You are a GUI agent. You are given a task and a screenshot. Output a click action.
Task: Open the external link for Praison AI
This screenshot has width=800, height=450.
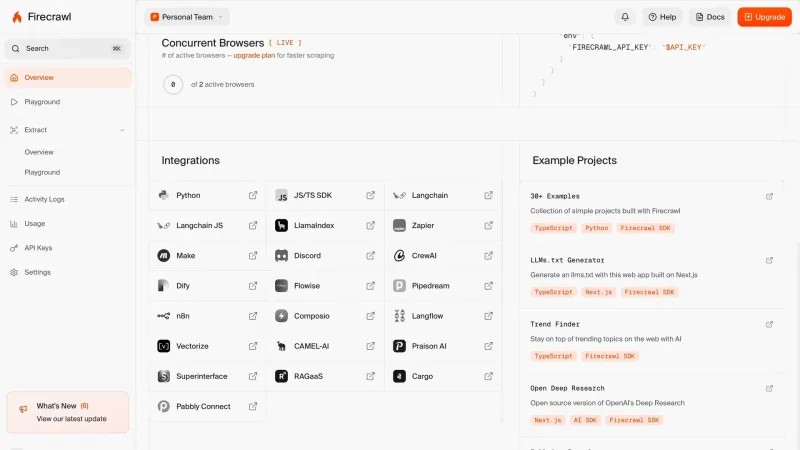(488, 346)
